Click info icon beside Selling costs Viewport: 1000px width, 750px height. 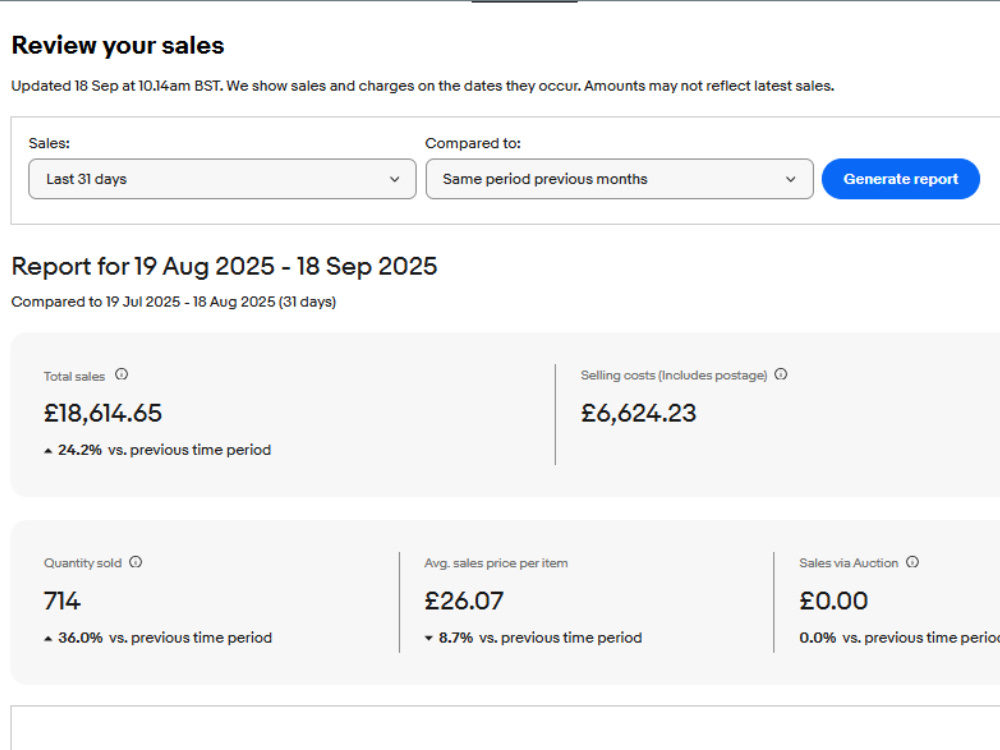(x=781, y=374)
